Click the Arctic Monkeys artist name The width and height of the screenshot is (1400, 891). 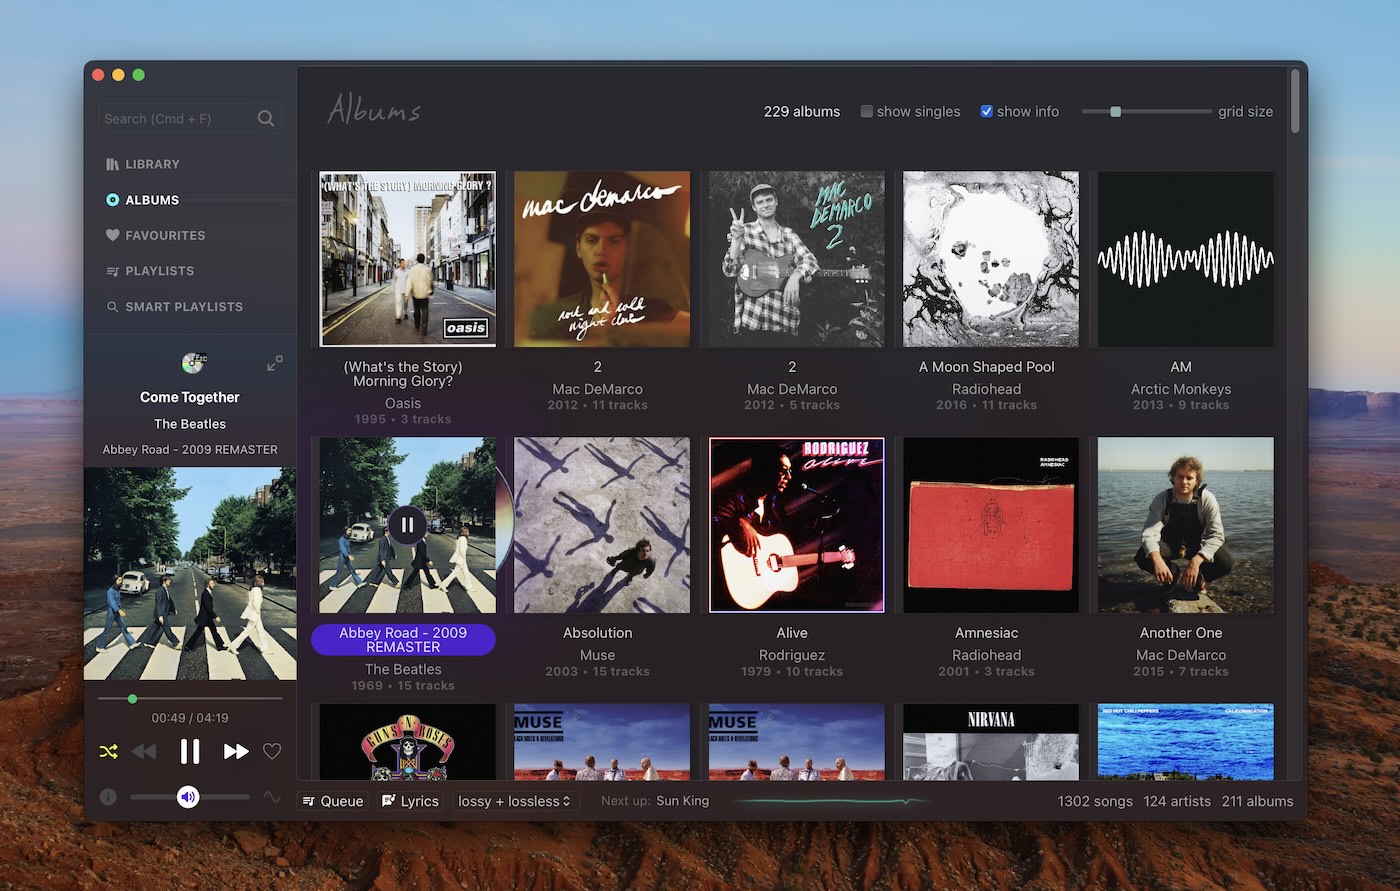tap(1181, 389)
